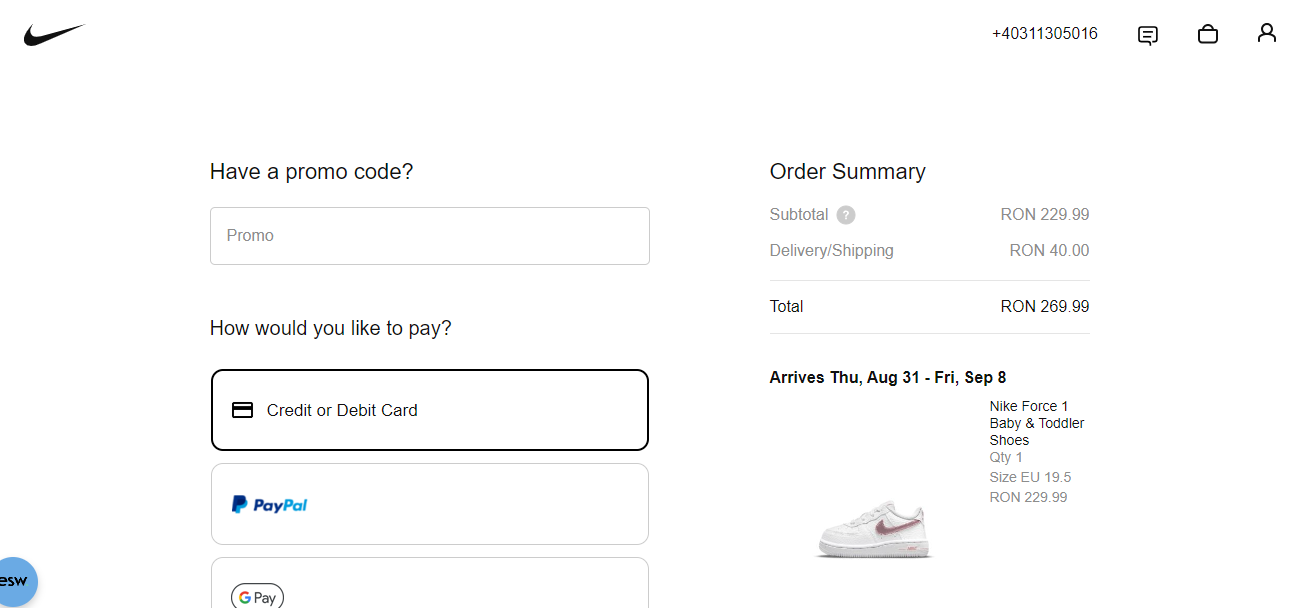Select Credit or Debit Card payment method

point(429,409)
